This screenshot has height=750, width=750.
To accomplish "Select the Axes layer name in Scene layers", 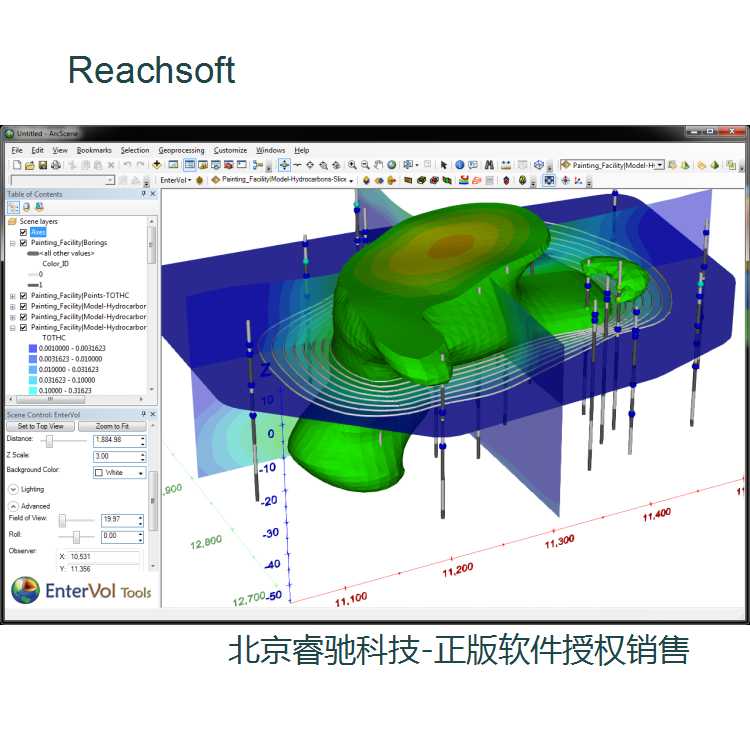I will pos(38,232).
